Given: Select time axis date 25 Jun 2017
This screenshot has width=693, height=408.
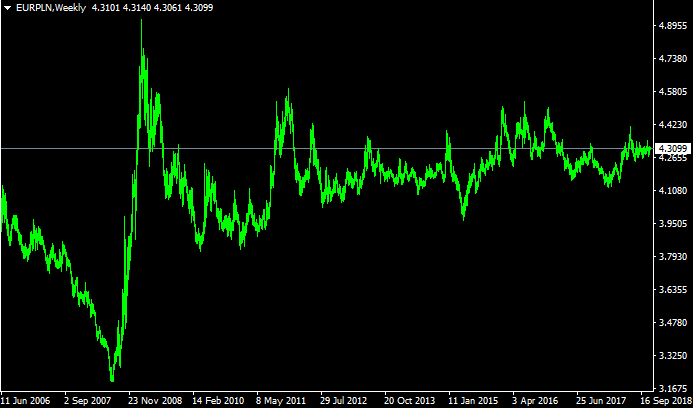Looking at the screenshot, I should point(600,401).
